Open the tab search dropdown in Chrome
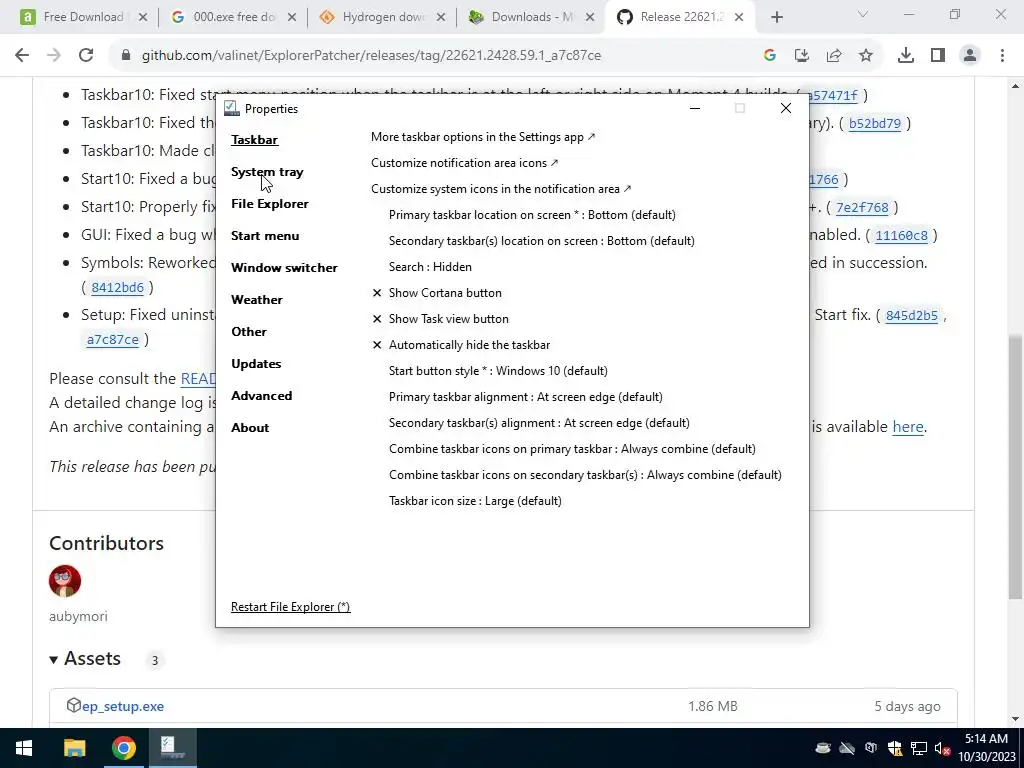 coord(863,14)
